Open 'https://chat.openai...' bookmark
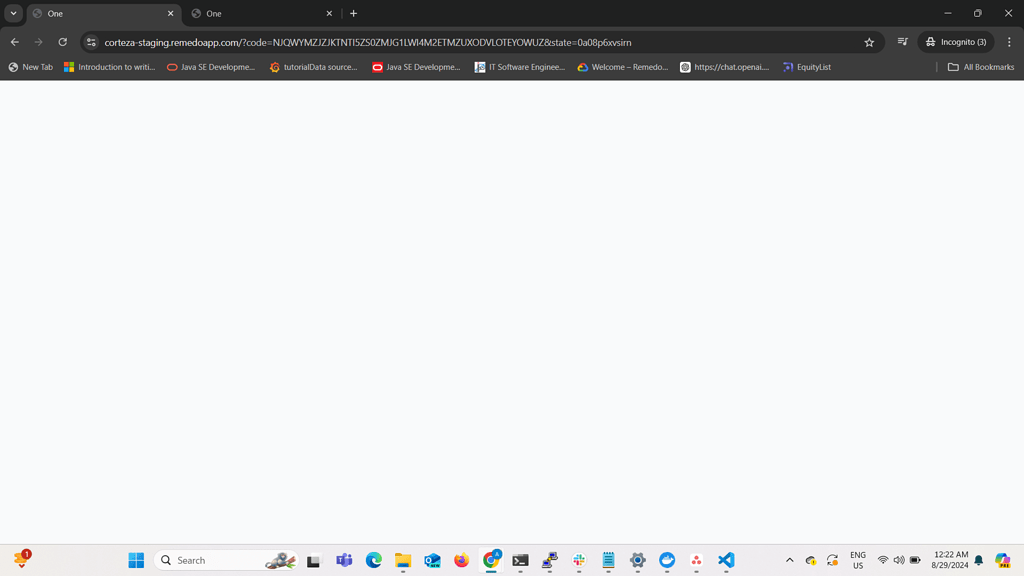1024x576 pixels. click(x=724, y=67)
